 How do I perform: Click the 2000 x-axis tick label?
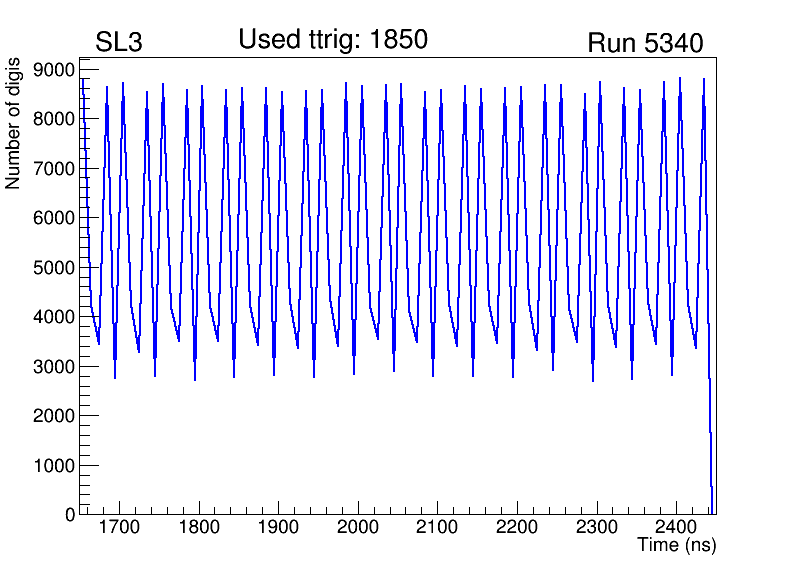[359, 527]
